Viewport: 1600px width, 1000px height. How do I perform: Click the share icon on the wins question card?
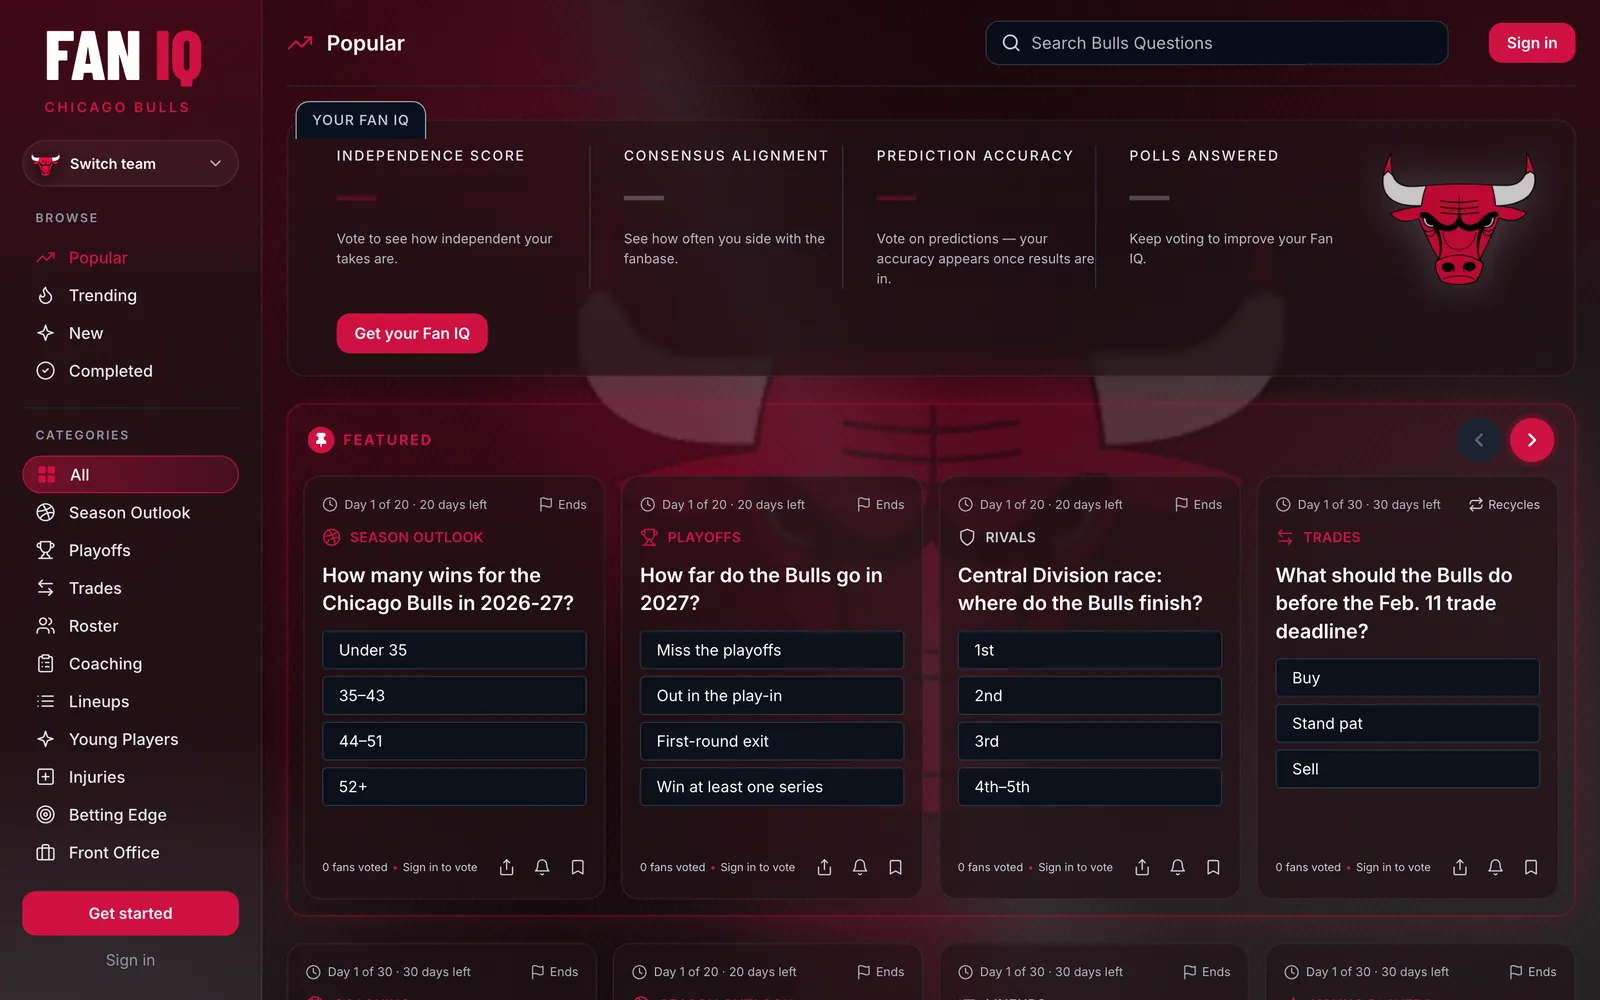pyautogui.click(x=507, y=867)
